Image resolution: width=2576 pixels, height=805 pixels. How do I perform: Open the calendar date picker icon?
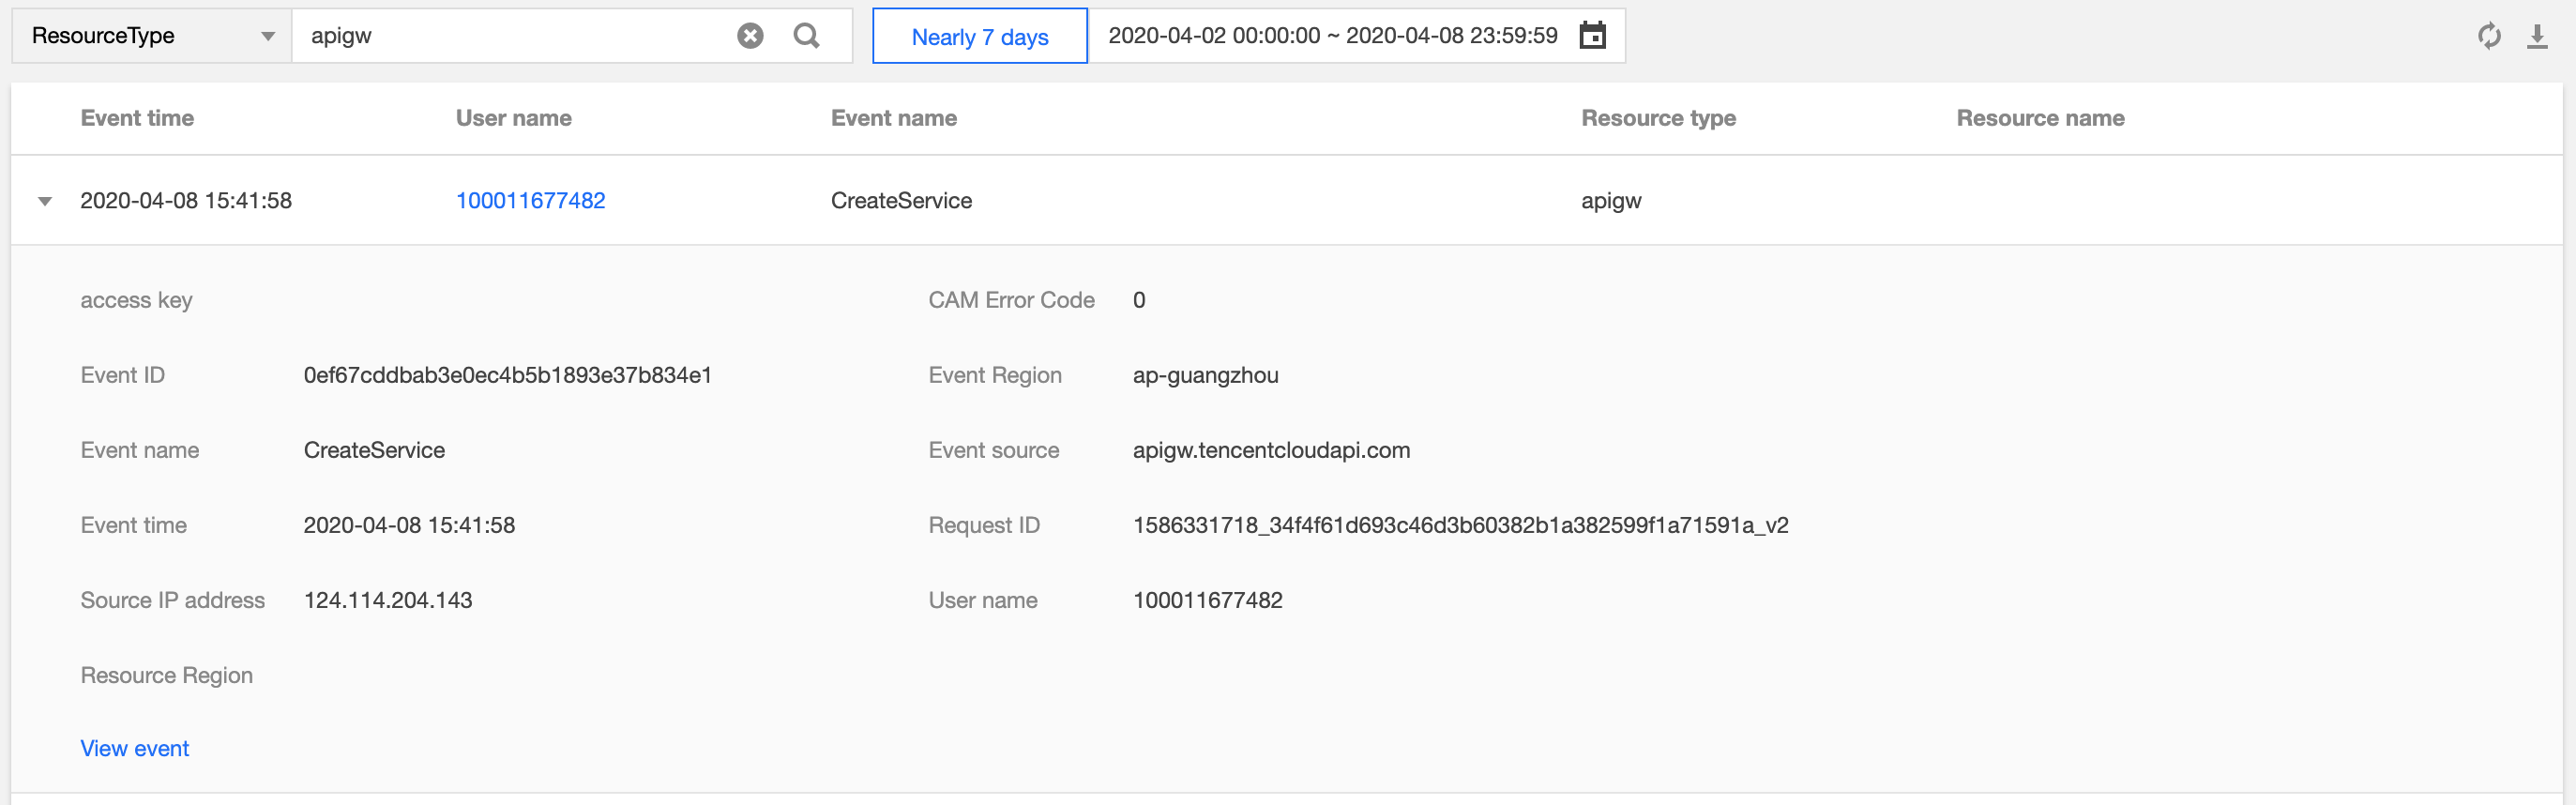pyautogui.click(x=1592, y=36)
